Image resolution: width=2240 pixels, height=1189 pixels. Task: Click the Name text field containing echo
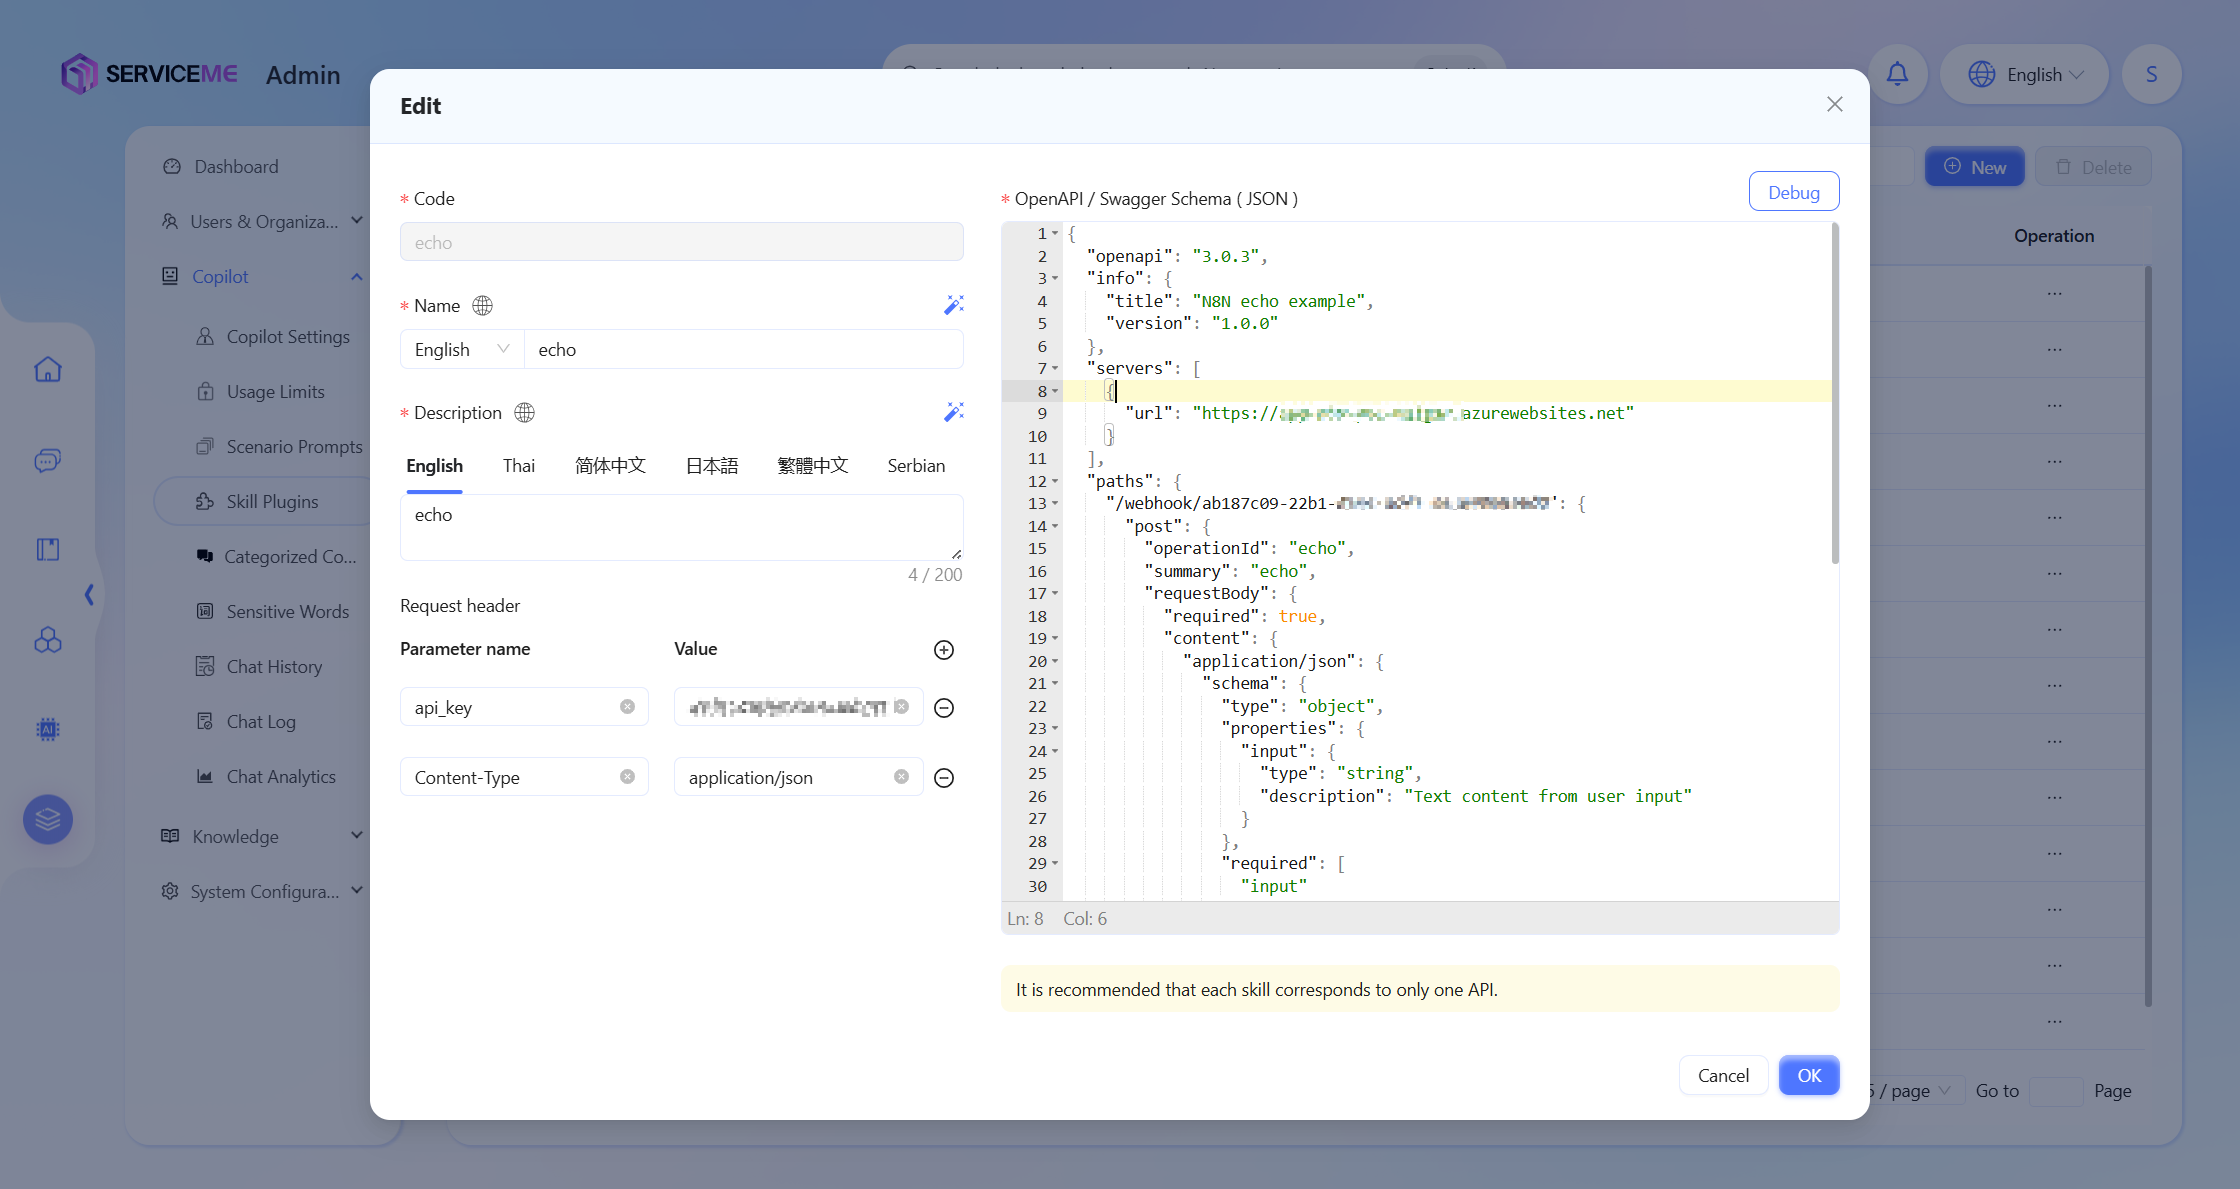coord(744,349)
